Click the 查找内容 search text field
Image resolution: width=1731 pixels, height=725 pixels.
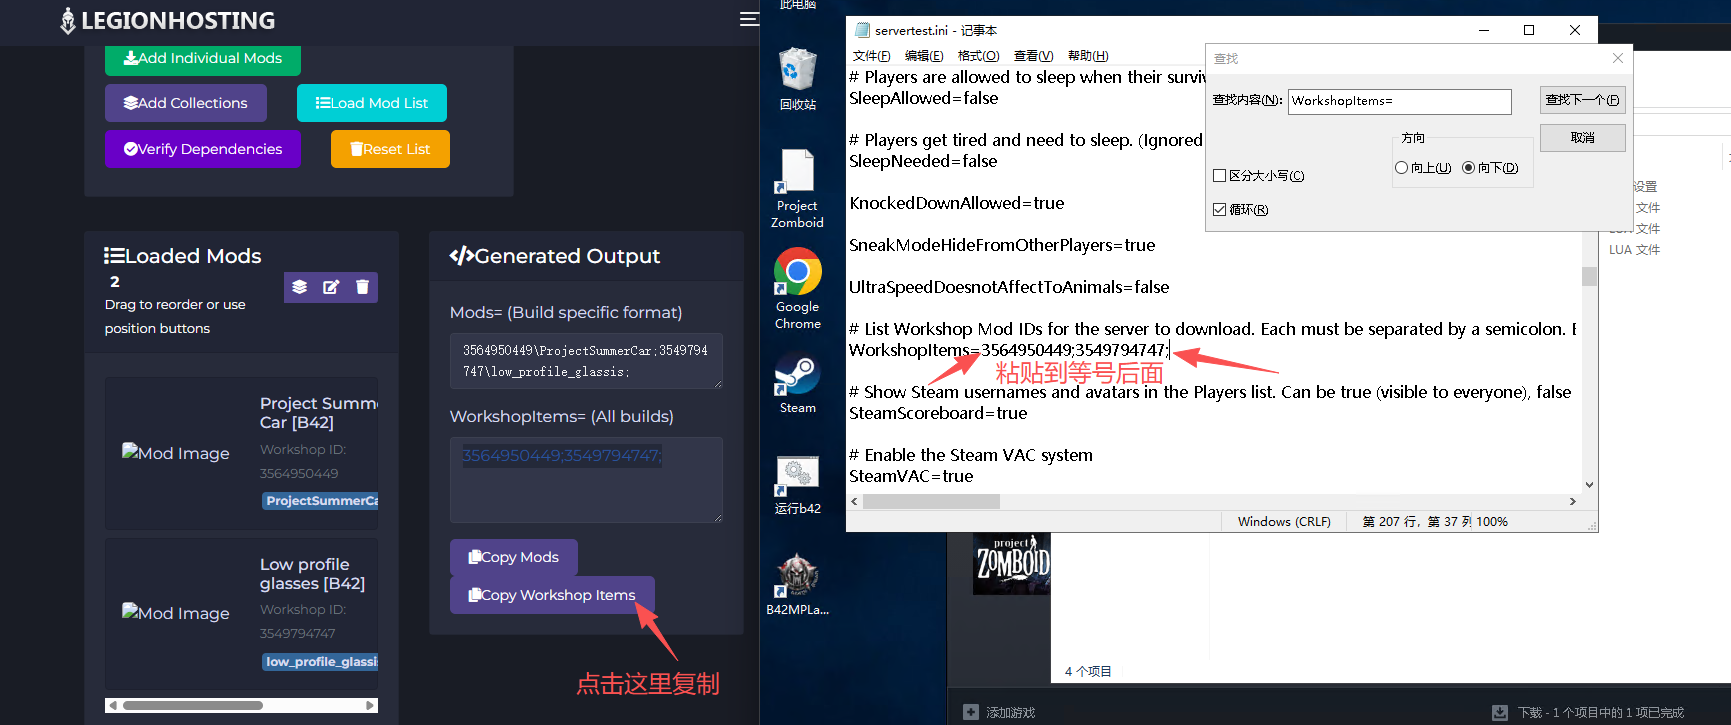click(x=1398, y=101)
